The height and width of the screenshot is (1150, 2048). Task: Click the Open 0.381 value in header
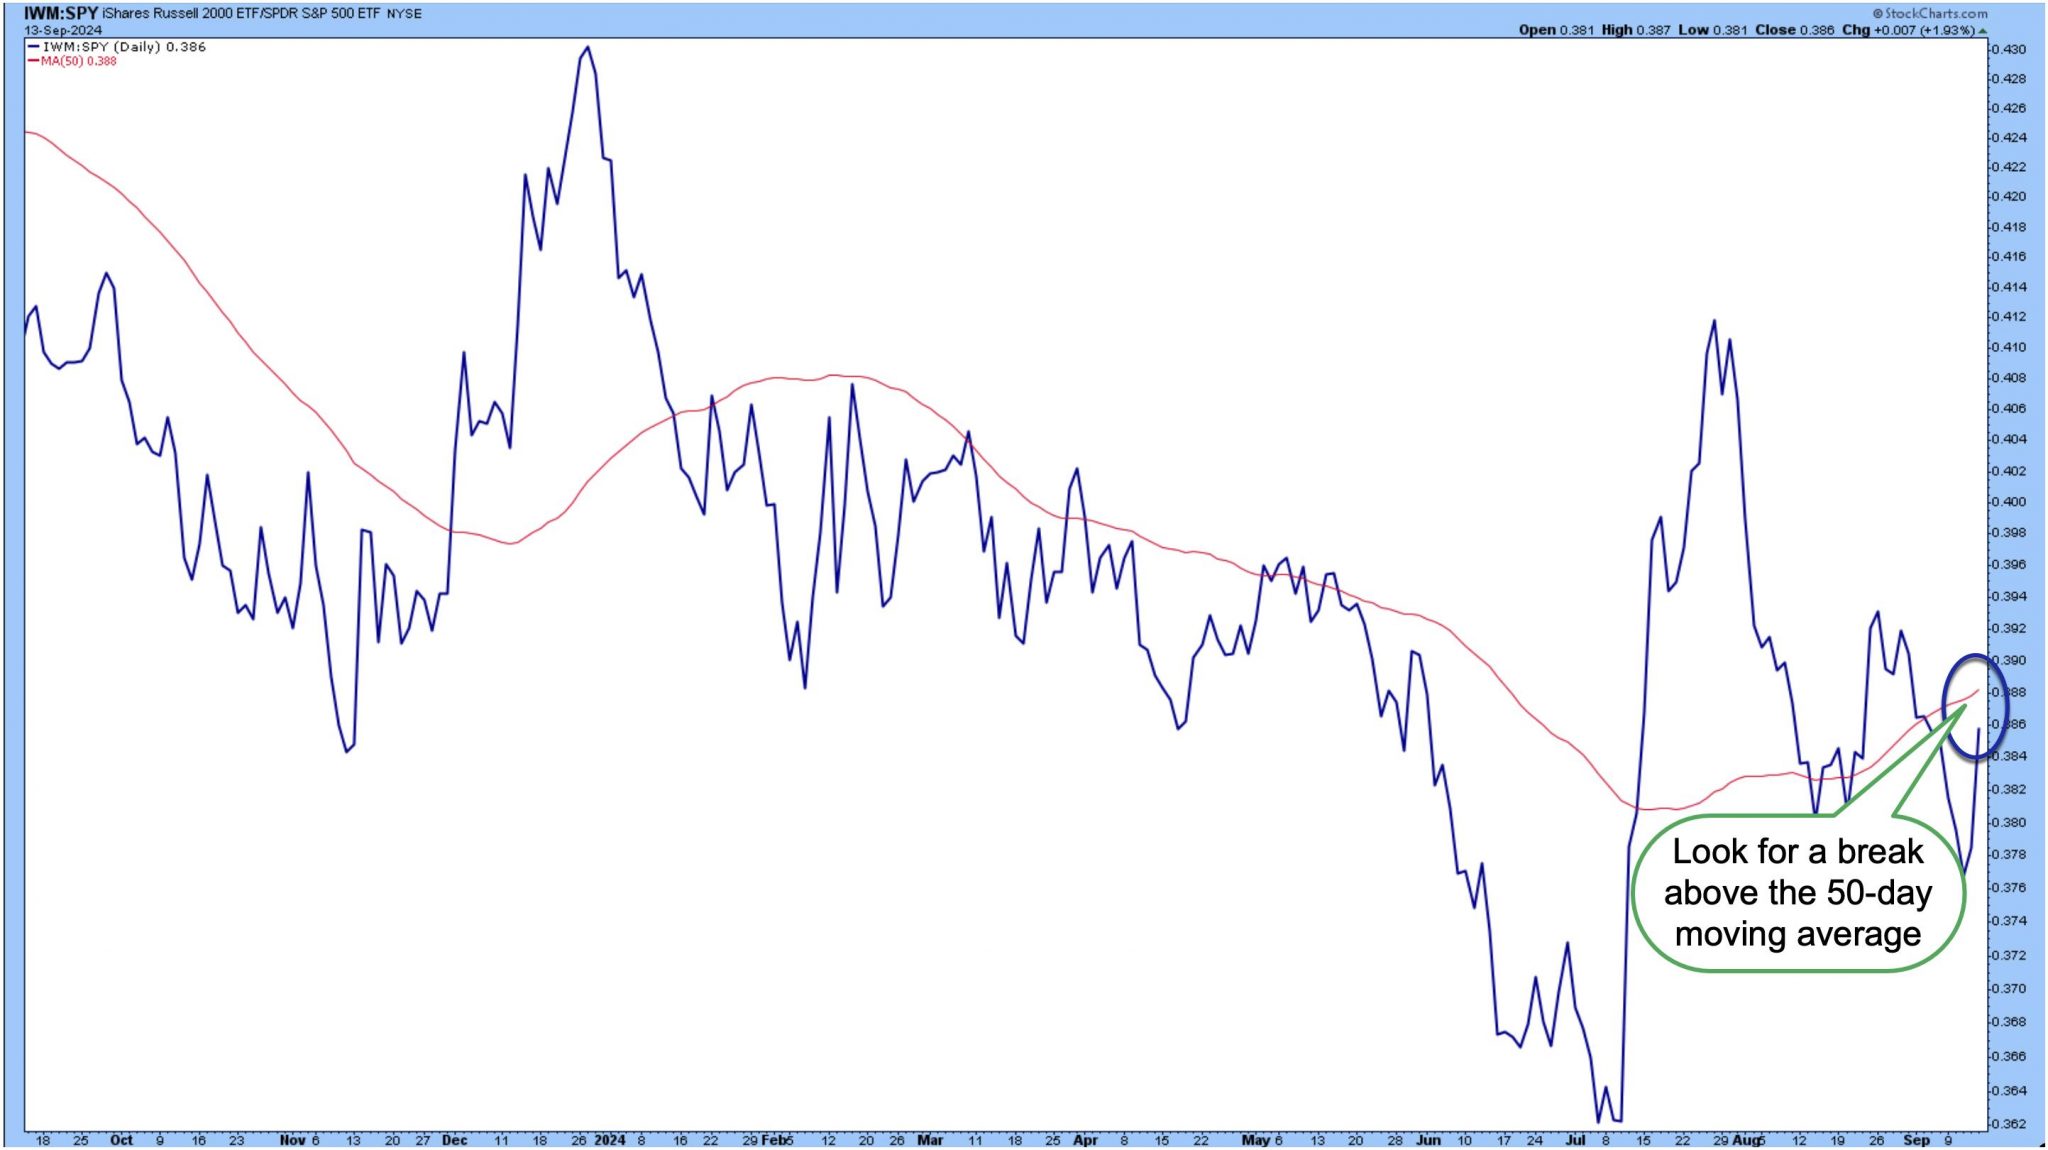click(1556, 30)
